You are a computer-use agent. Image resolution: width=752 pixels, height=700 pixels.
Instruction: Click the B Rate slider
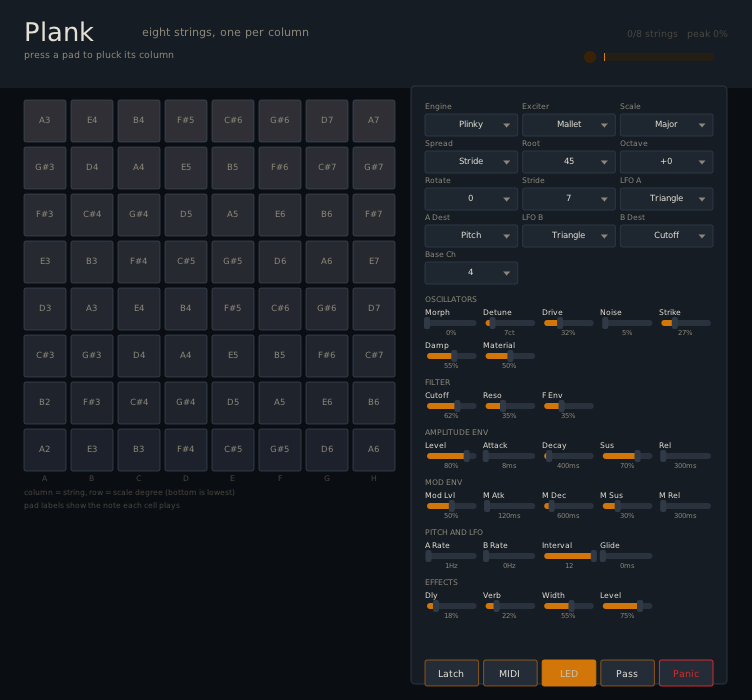(x=509, y=556)
